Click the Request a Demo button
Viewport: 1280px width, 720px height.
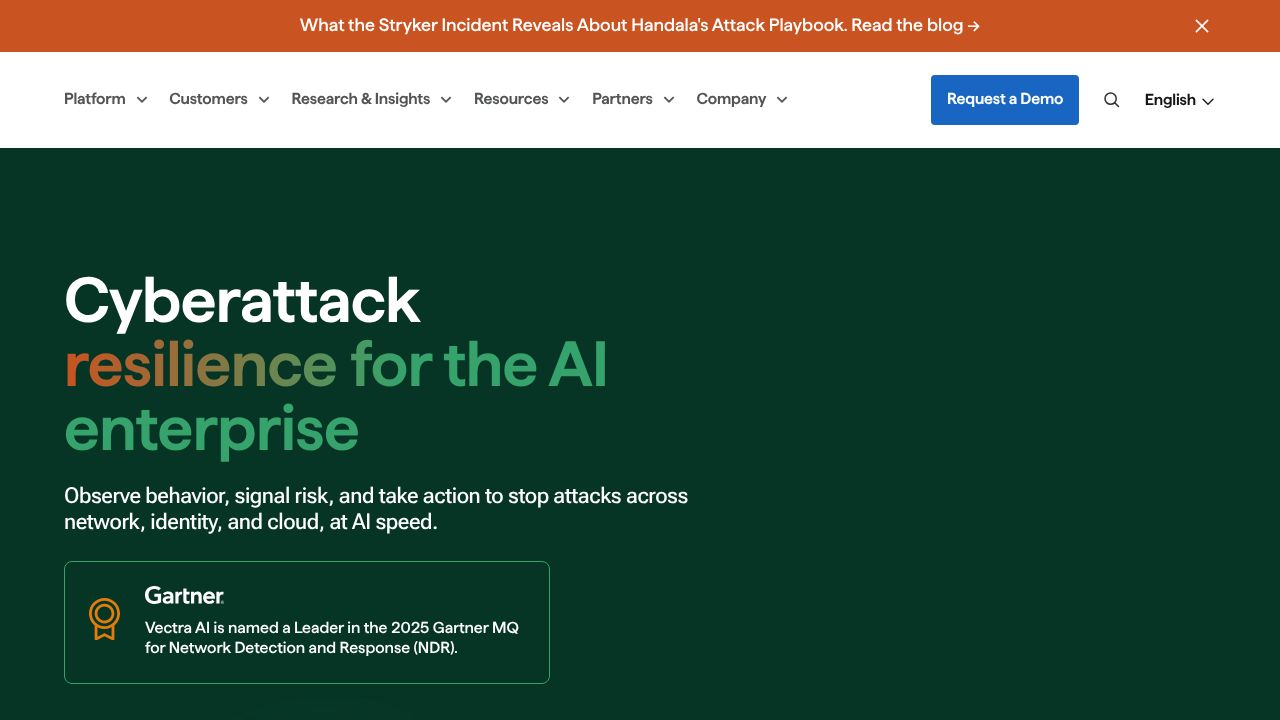pyautogui.click(x=1004, y=100)
